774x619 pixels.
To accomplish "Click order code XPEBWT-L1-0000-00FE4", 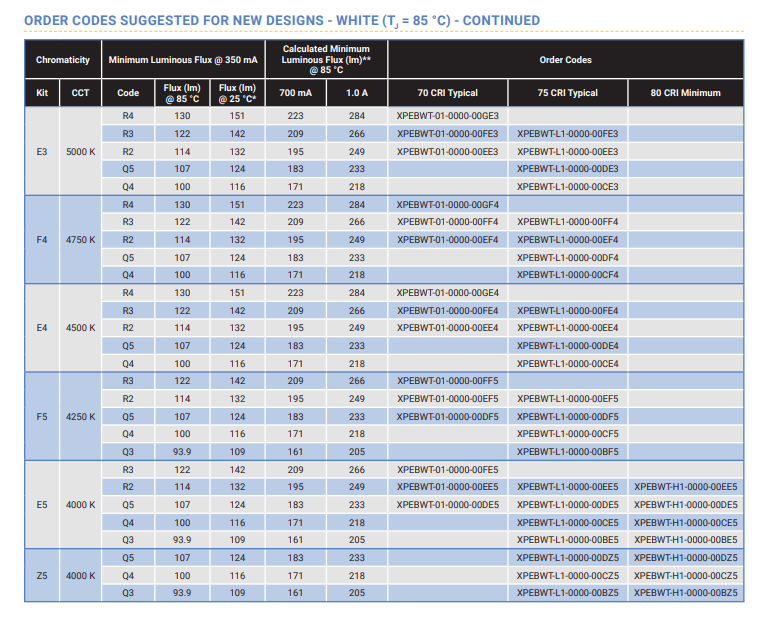I will click(568, 310).
